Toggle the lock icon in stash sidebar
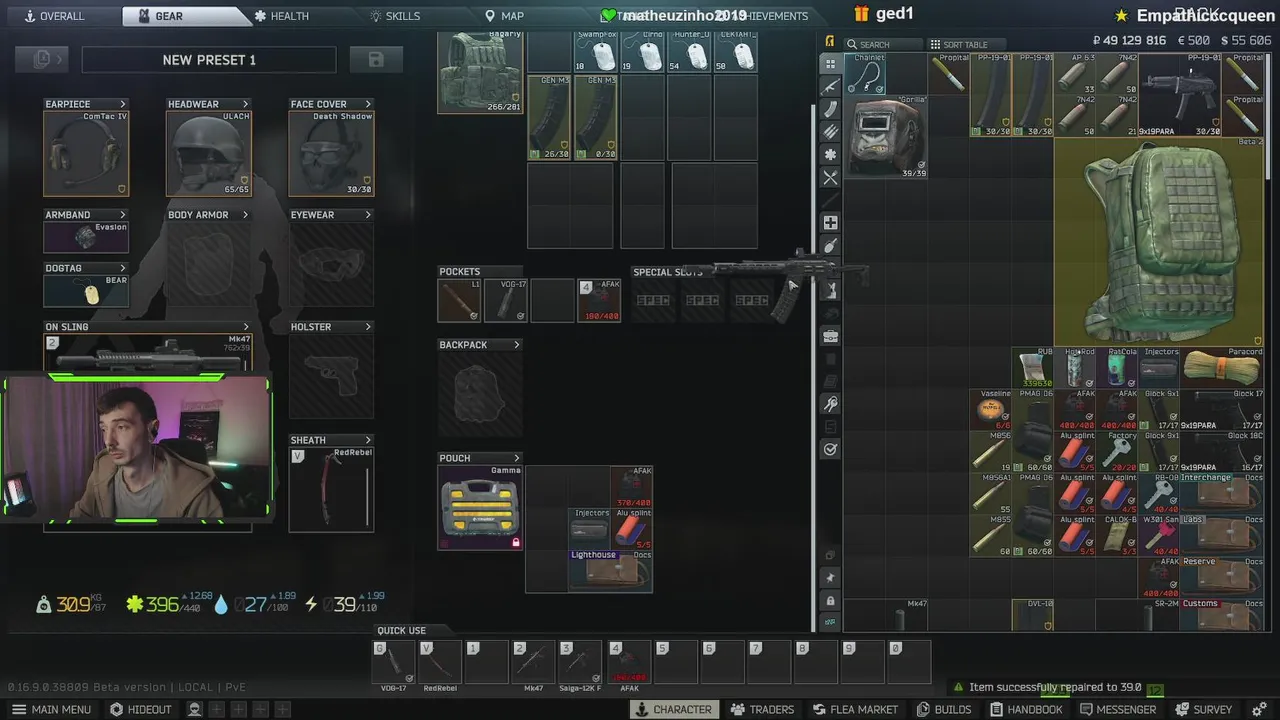 (830, 600)
